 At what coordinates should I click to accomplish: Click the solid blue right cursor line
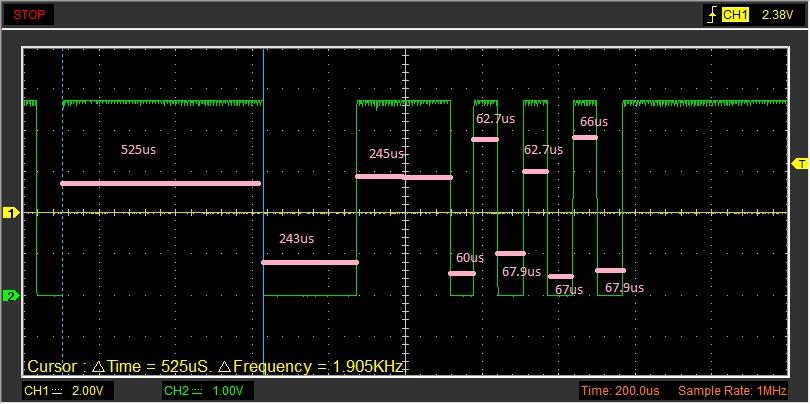(263, 212)
